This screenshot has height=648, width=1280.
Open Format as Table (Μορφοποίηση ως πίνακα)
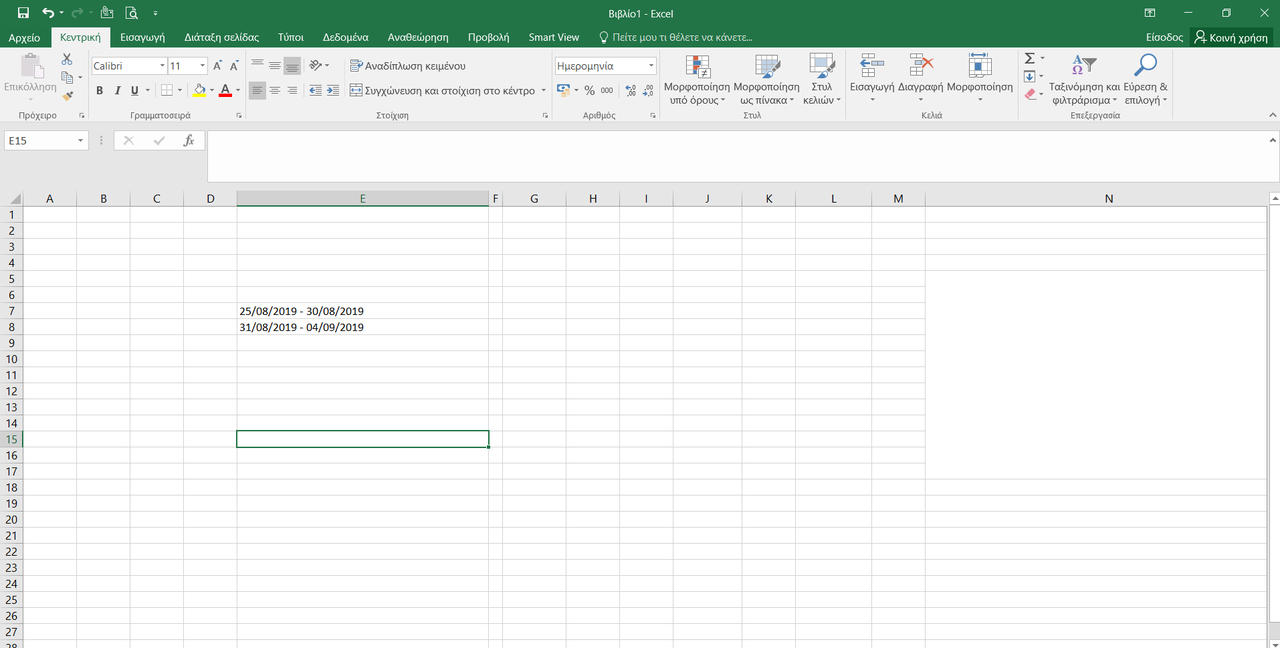tap(767, 79)
